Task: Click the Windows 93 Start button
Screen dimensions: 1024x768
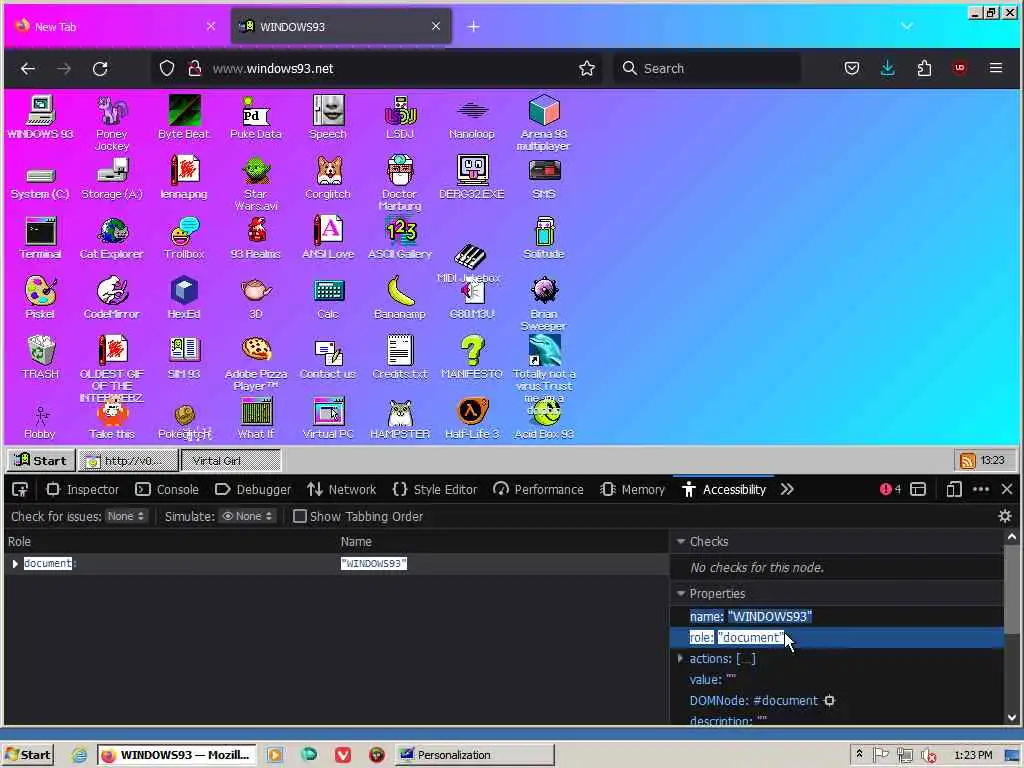Action: (41, 460)
